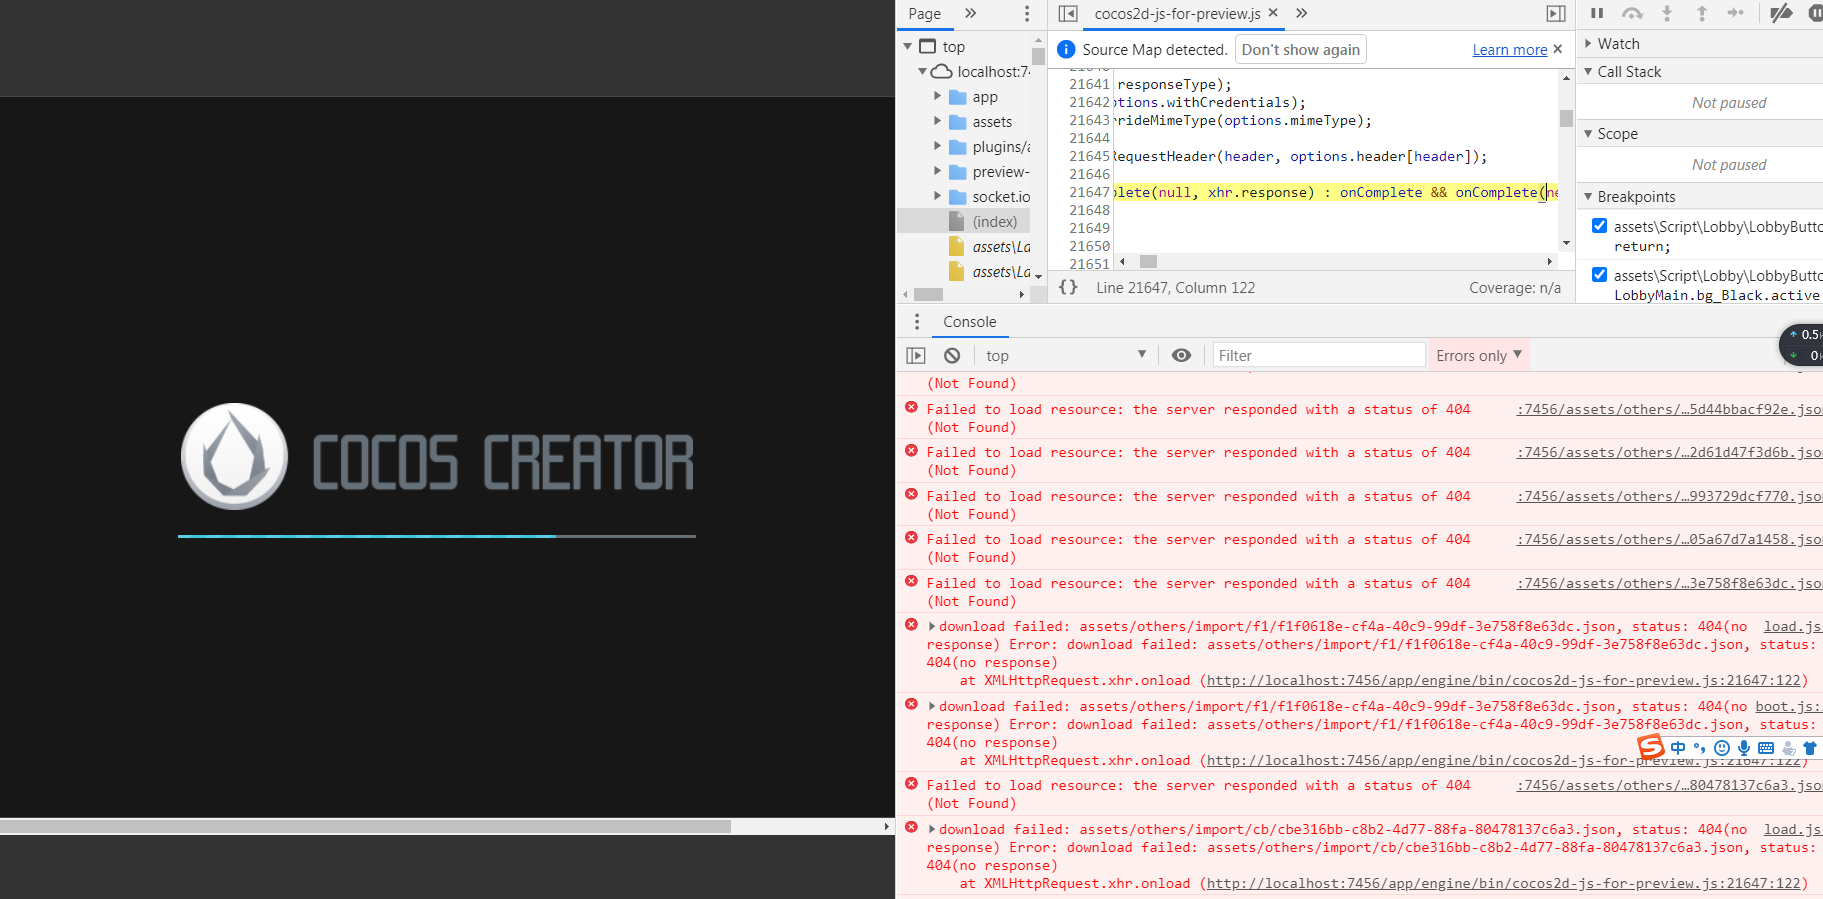Viewport: 1823px width, 899px height.
Task: Hide the debugger sidebar pane
Action: [x=1556, y=13]
